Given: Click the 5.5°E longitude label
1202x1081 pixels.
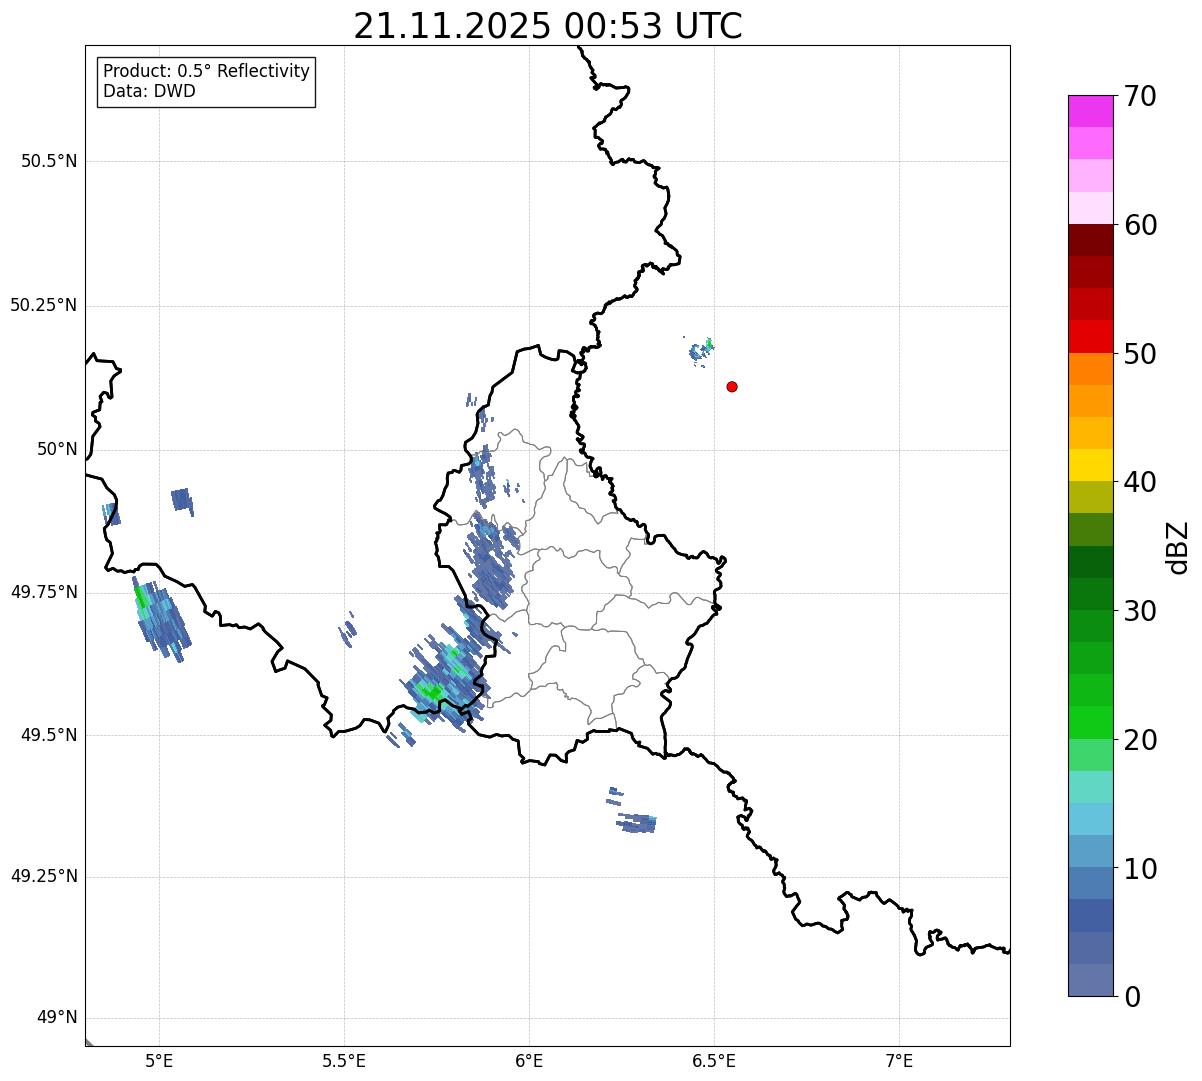Looking at the screenshot, I should (344, 1060).
